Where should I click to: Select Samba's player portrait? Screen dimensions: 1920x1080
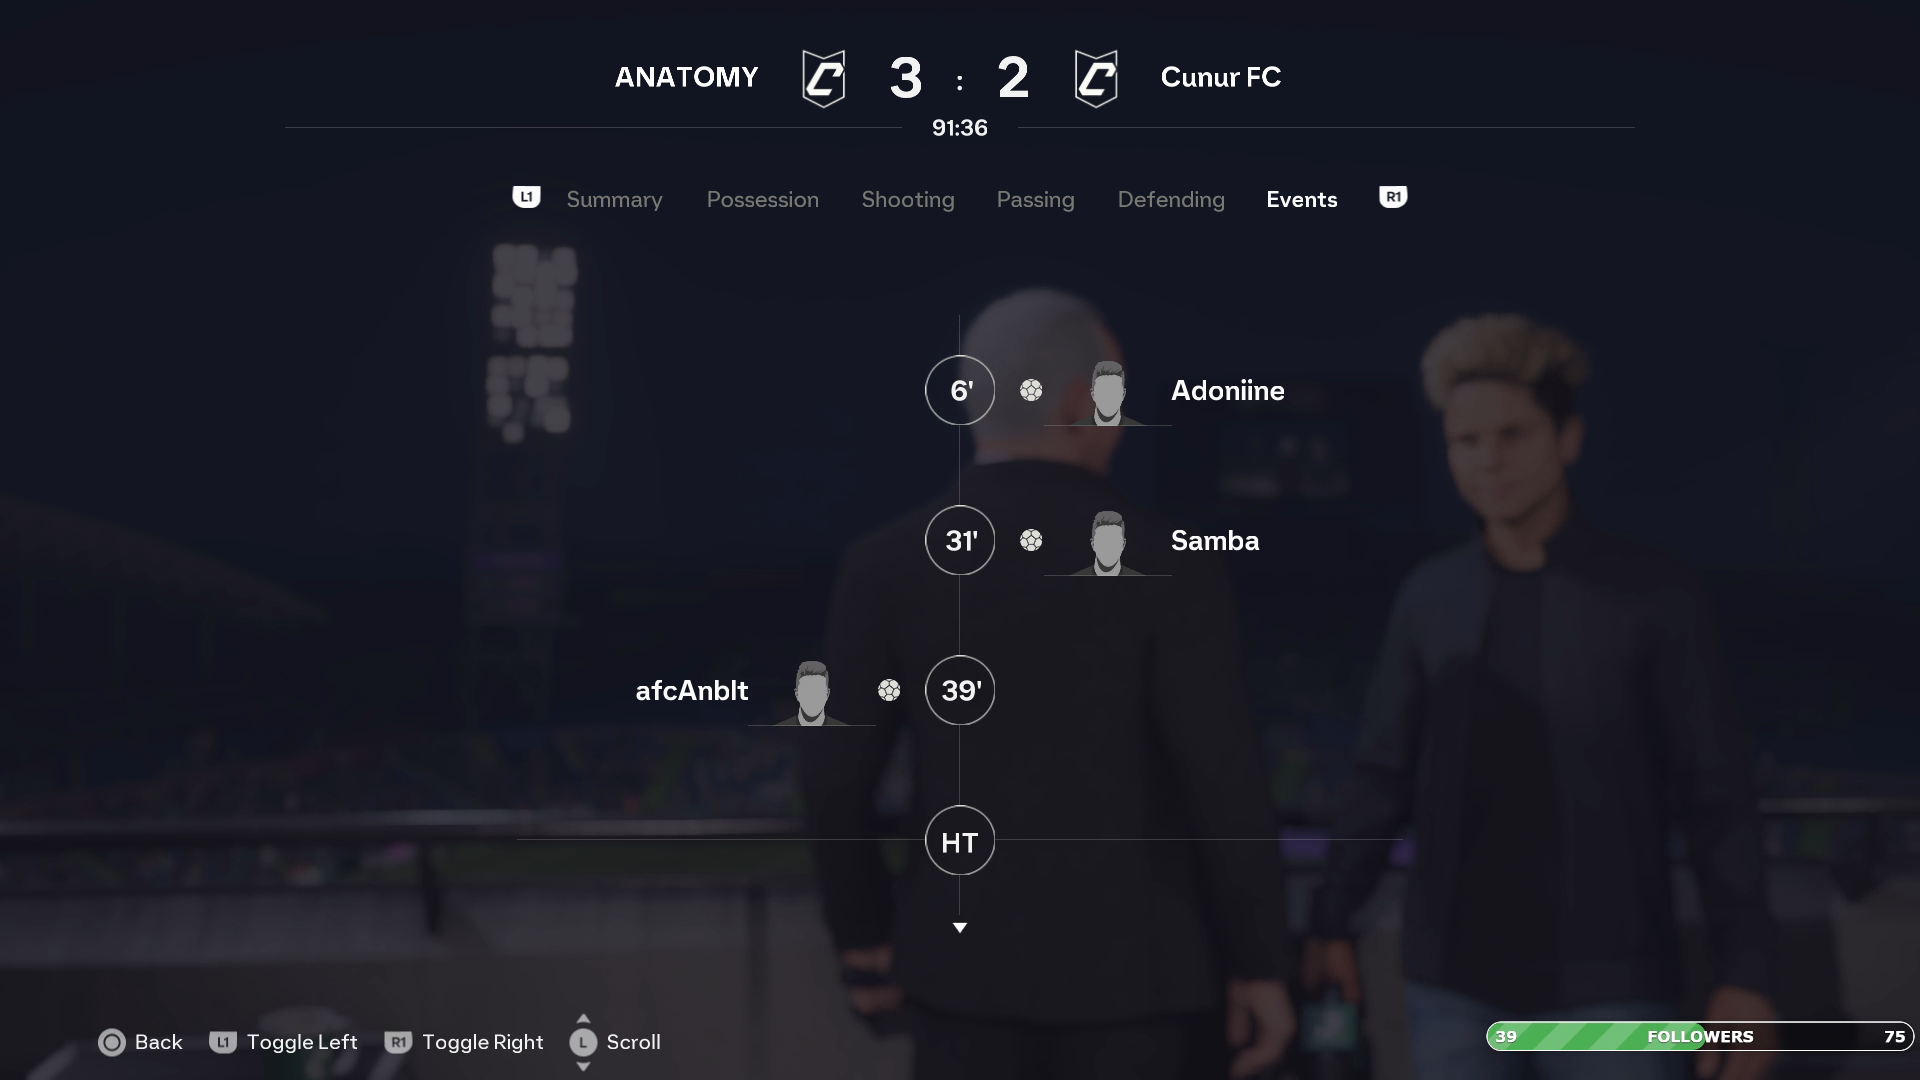pos(1108,542)
